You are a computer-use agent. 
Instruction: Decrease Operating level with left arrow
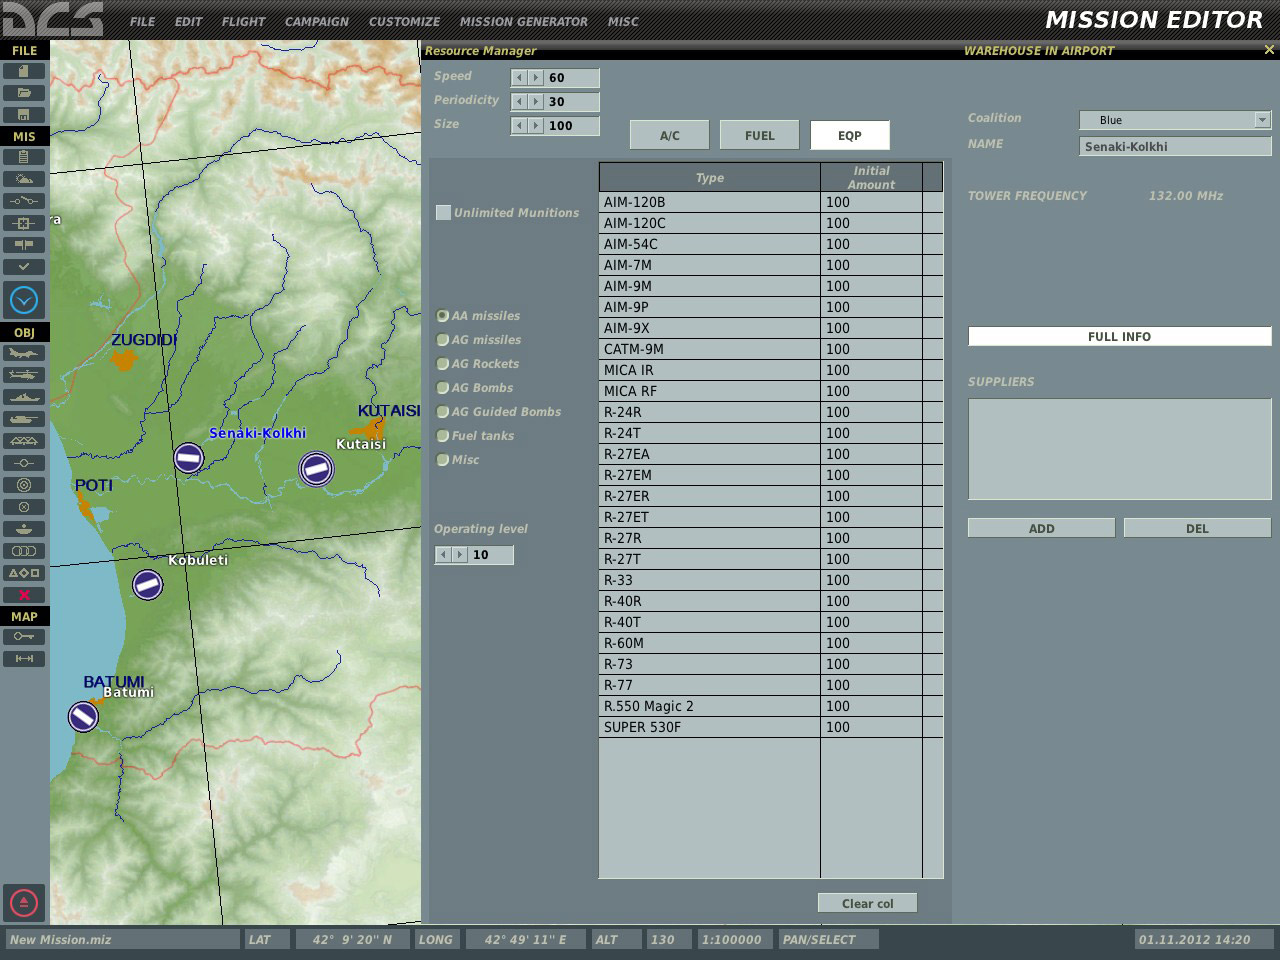click(443, 555)
